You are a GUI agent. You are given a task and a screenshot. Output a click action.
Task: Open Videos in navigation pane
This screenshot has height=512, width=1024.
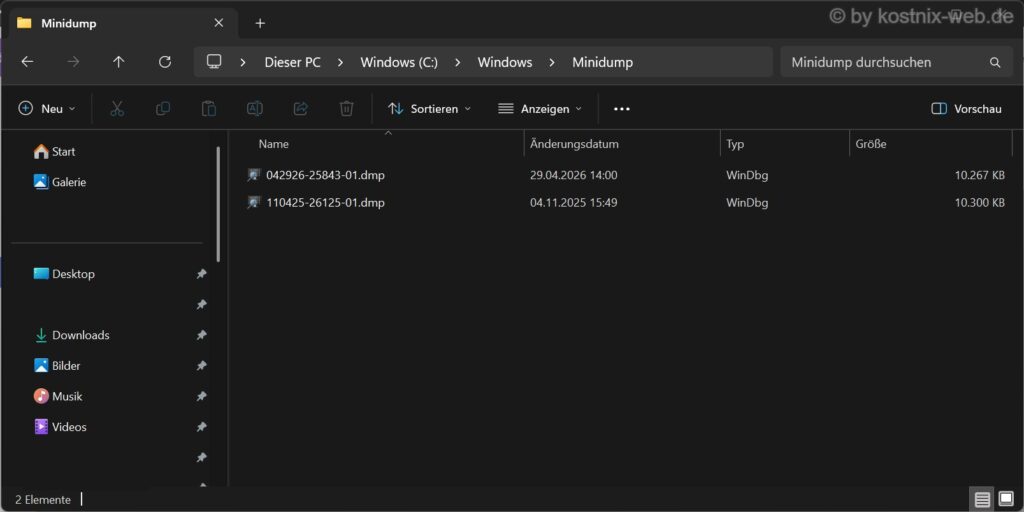click(60, 427)
